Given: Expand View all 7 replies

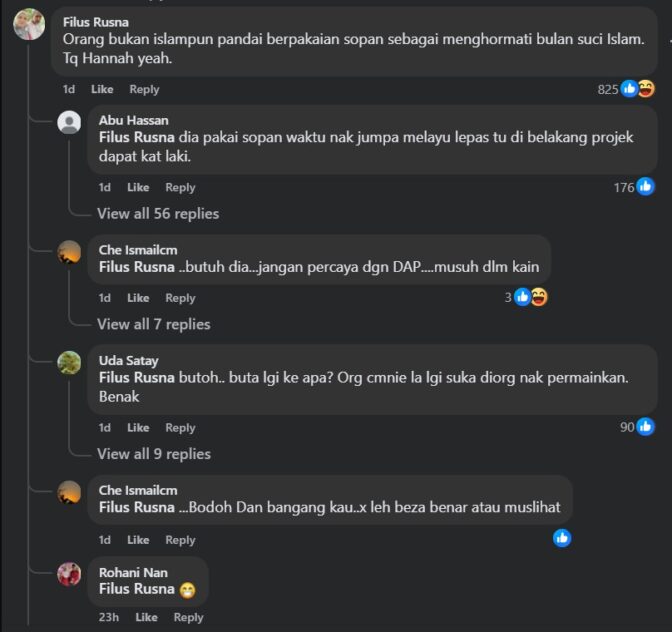Looking at the screenshot, I should tap(154, 324).
